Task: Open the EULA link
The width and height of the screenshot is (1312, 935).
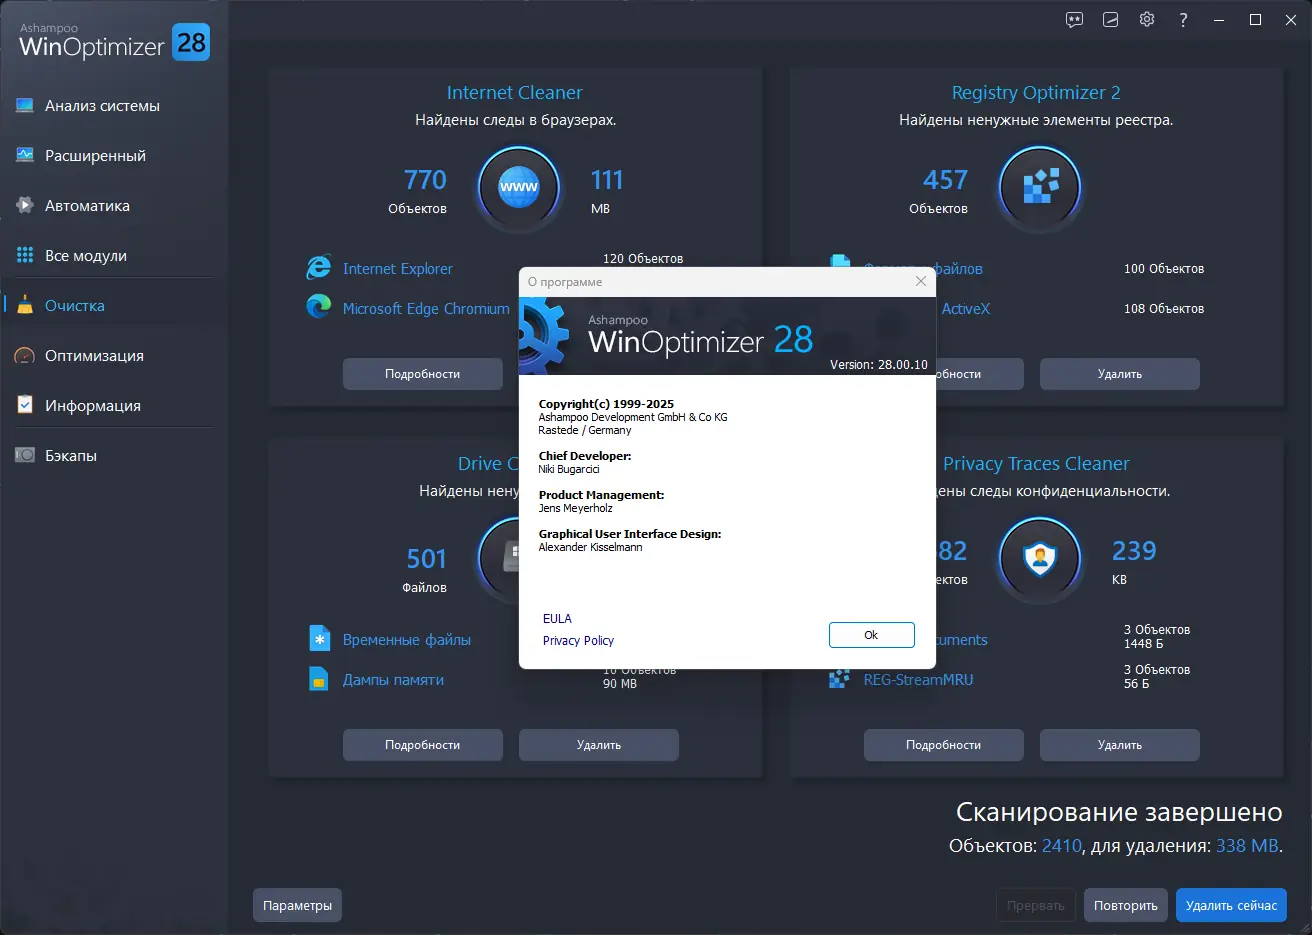Action: pyautogui.click(x=557, y=619)
